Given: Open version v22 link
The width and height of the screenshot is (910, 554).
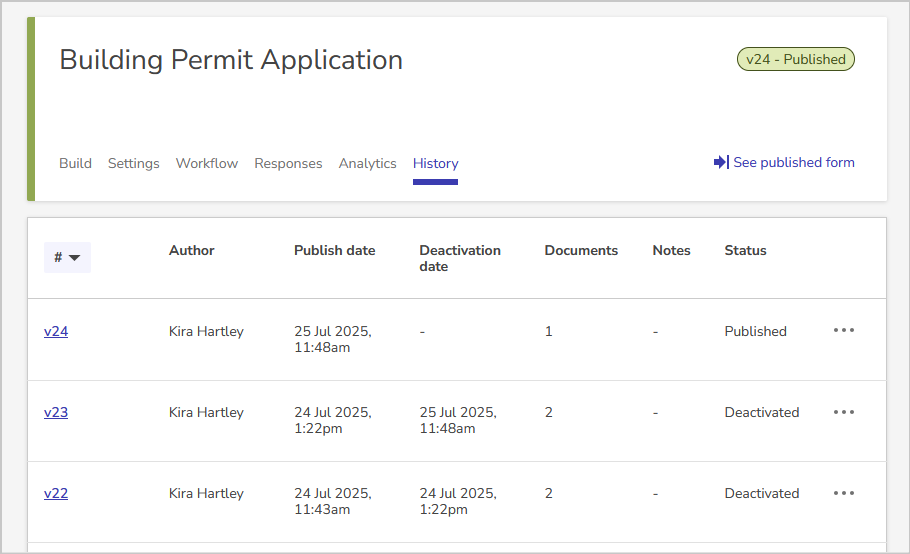Looking at the screenshot, I should [x=56, y=494].
